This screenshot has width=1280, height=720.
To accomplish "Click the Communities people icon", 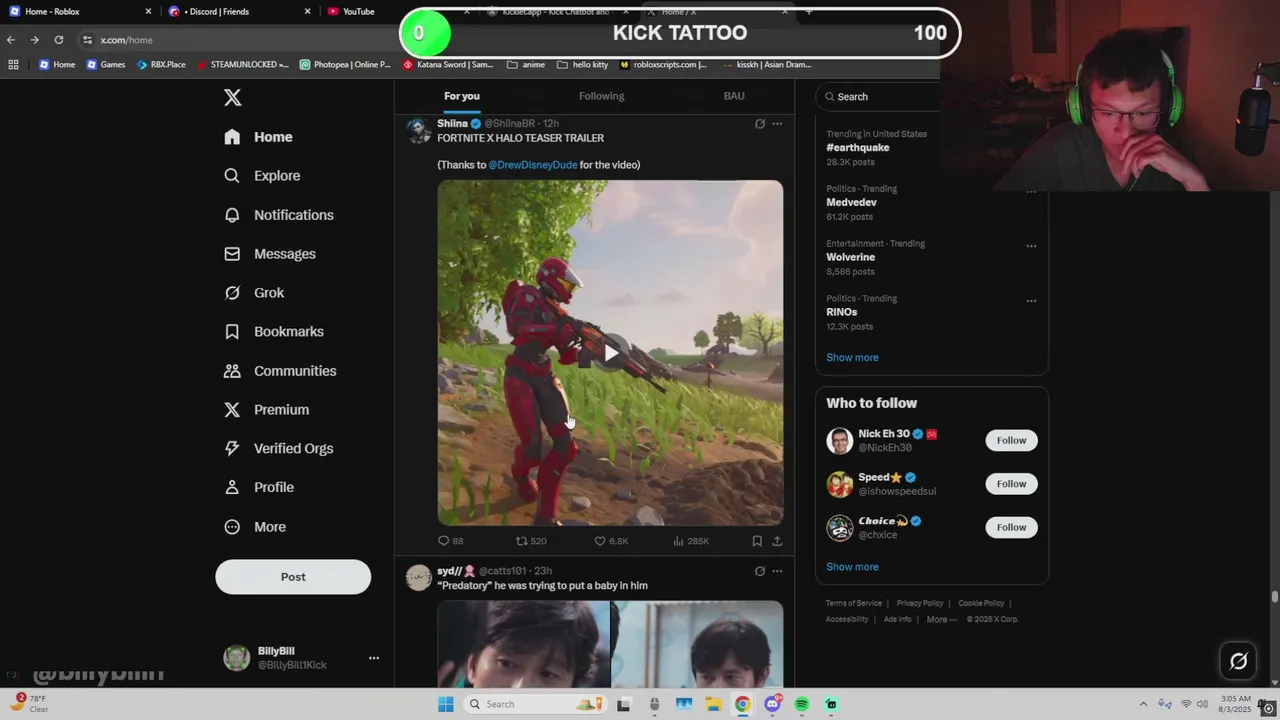I will tap(232, 371).
